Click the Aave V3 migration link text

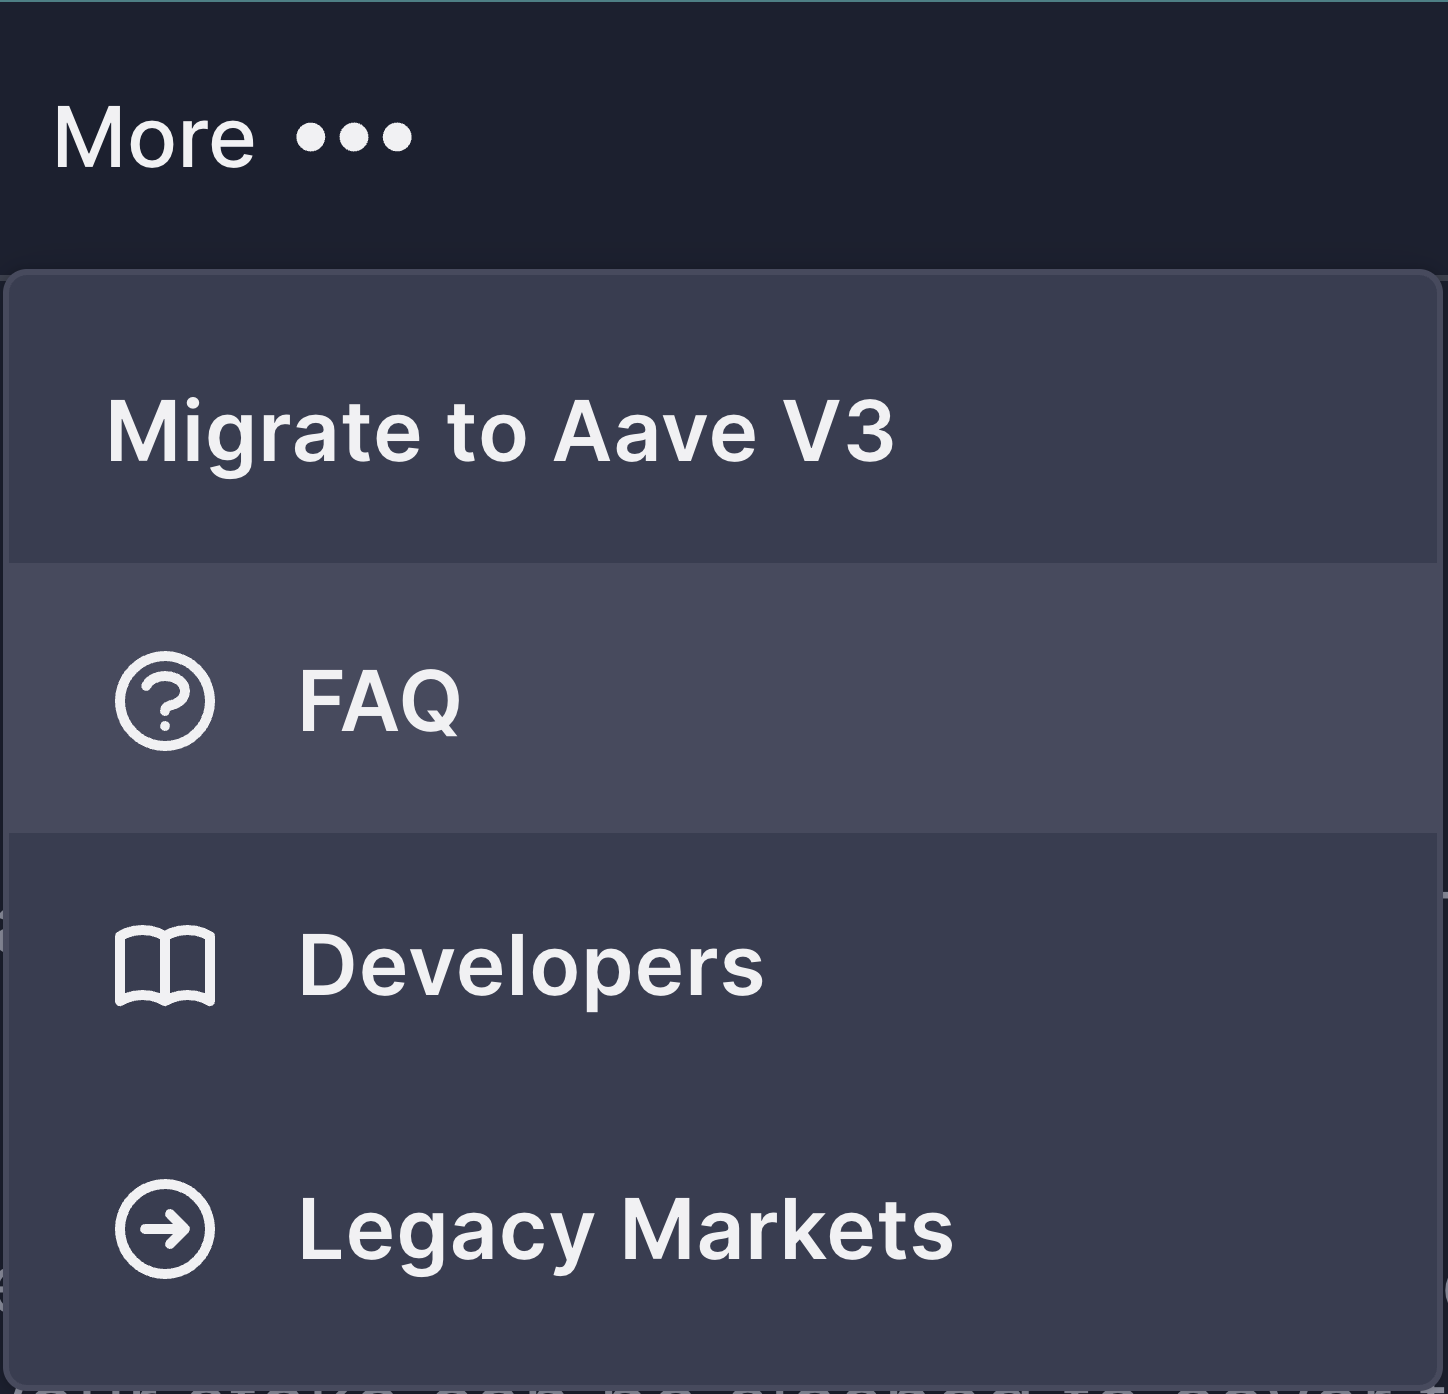(500, 432)
